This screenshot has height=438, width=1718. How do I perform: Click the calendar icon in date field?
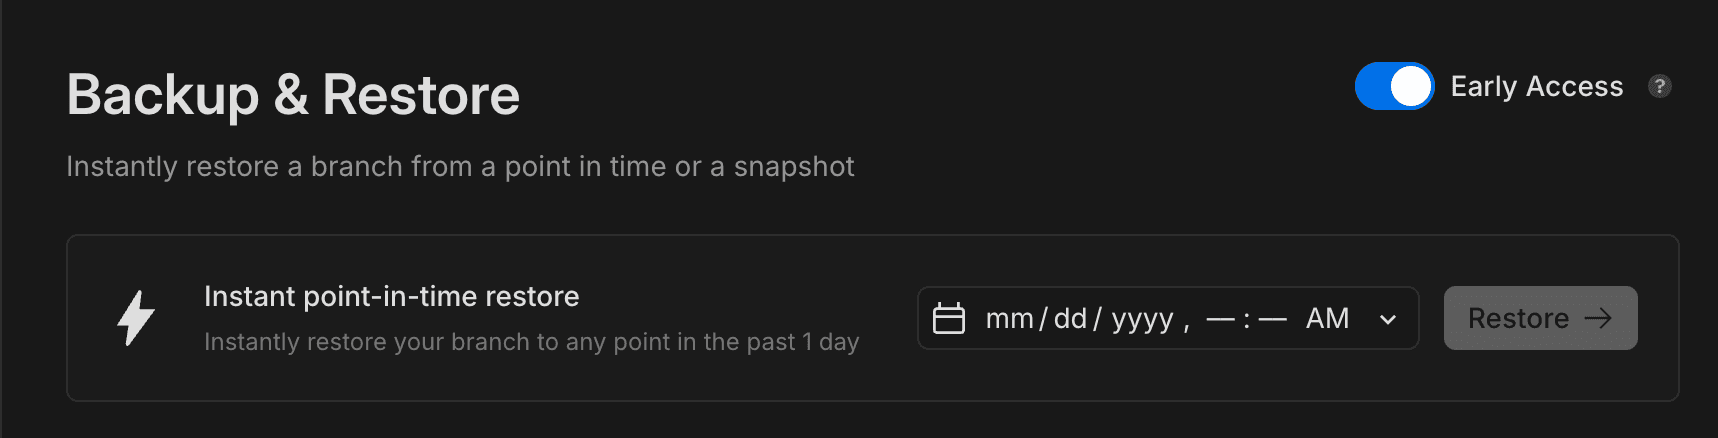948,319
